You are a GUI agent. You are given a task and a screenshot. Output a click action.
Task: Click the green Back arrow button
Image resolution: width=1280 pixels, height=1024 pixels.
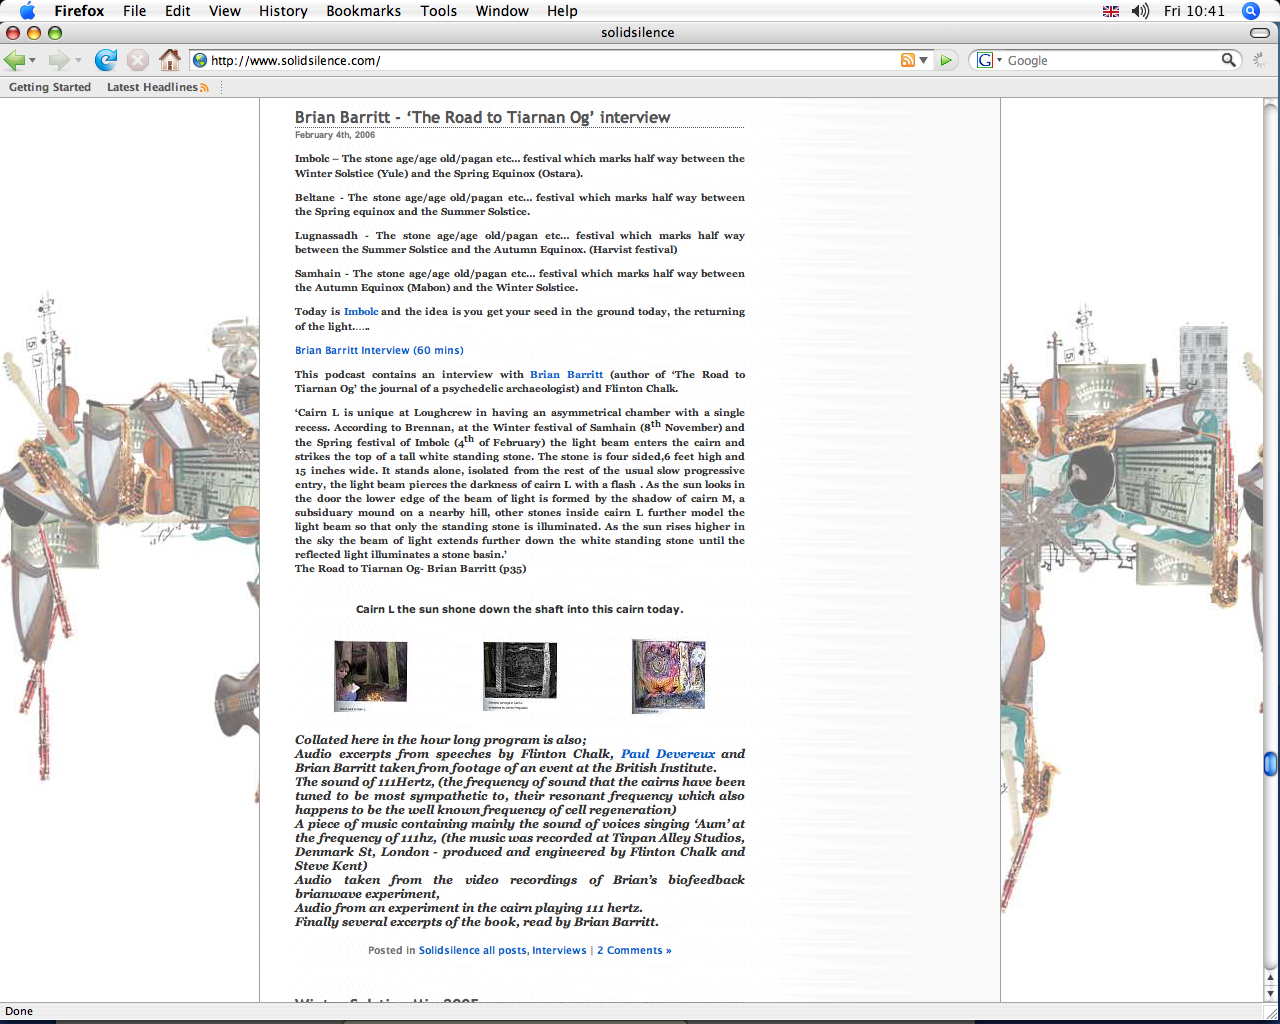pyautogui.click(x=14, y=60)
